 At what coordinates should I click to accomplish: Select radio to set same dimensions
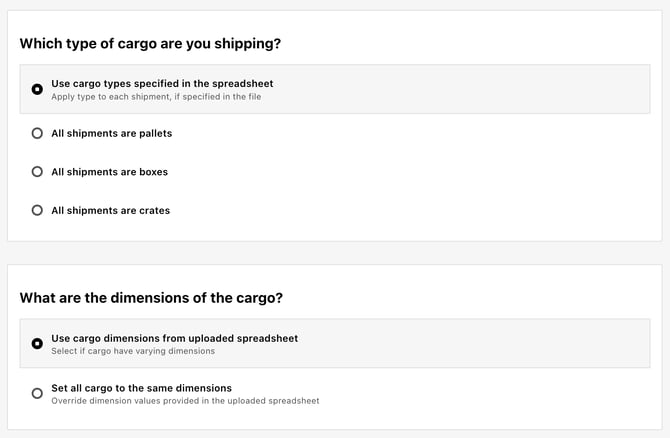point(37,393)
